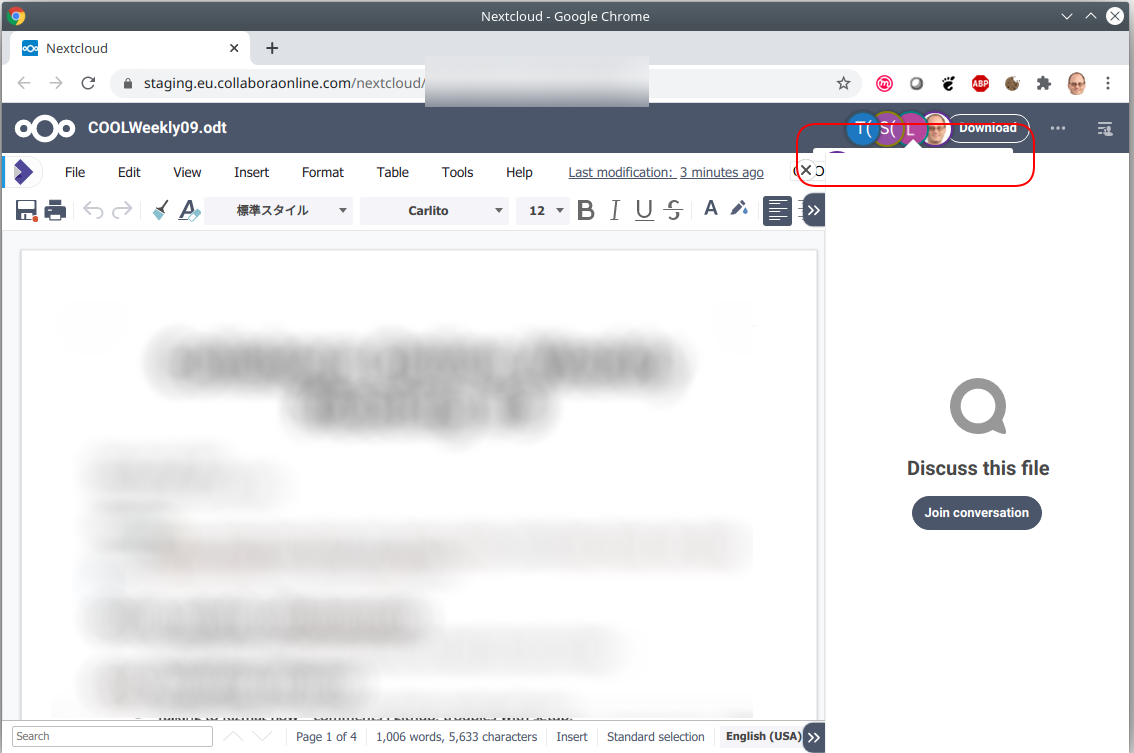The image size is (1134, 753).
Task: Open the Chrome extensions puzzle icon
Action: pos(1044,84)
